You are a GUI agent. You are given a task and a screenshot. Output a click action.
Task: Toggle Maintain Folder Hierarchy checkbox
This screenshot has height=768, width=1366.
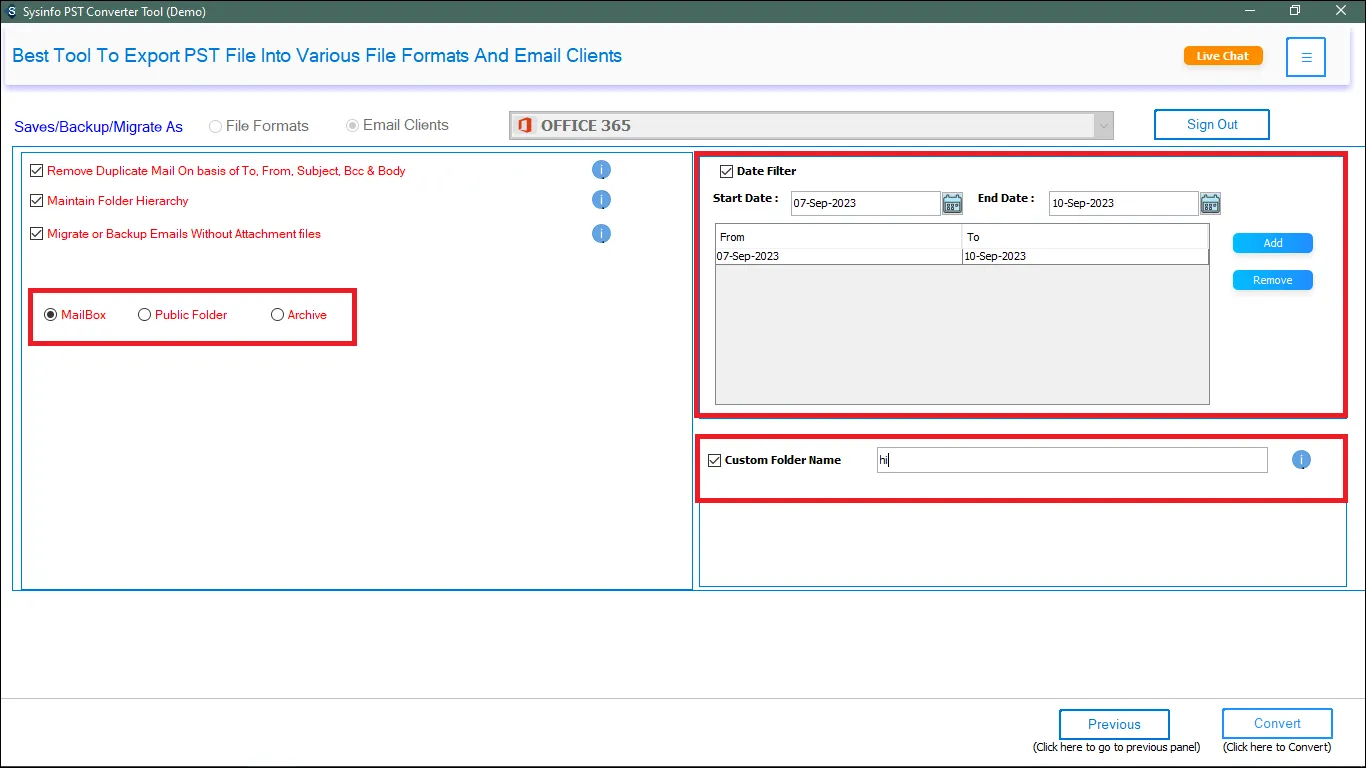tap(37, 201)
